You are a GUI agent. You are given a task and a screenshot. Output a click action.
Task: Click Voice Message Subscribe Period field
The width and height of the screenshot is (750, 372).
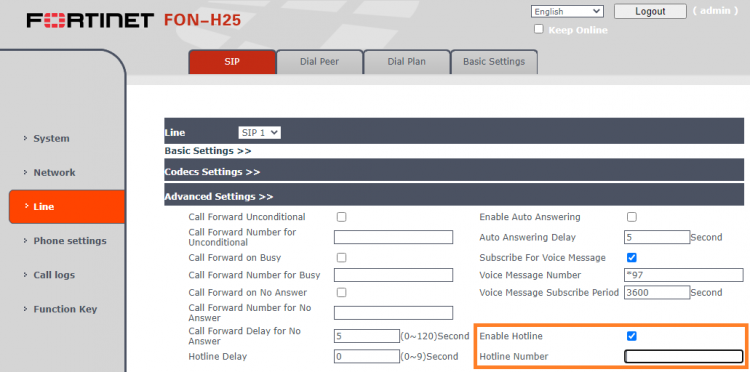pyautogui.click(x=657, y=292)
